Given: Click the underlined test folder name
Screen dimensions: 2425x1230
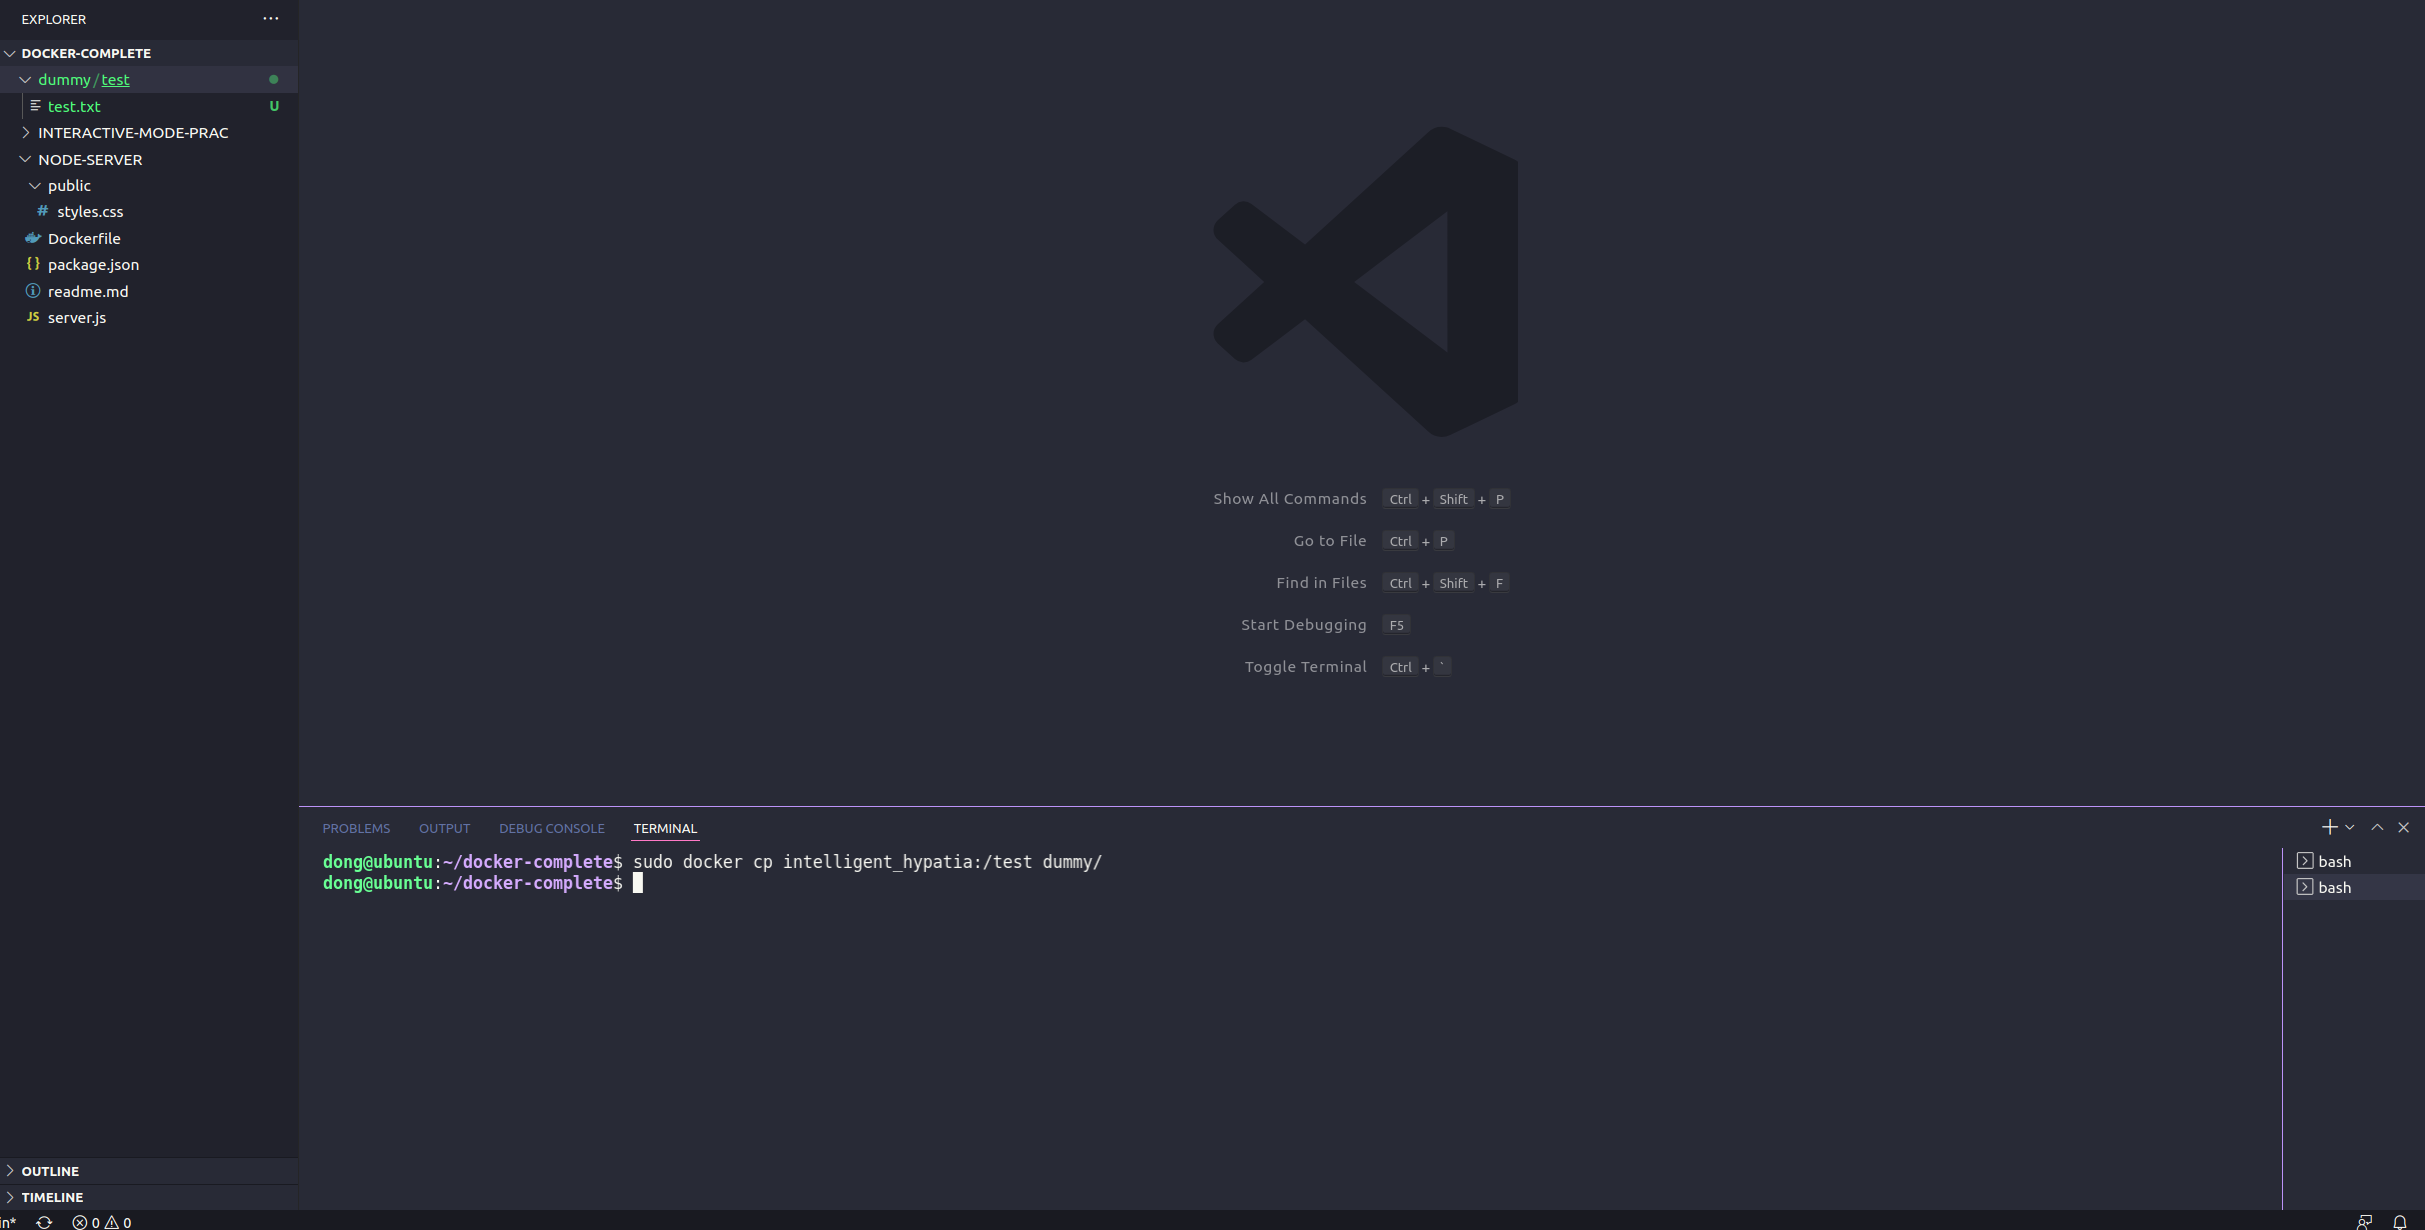Looking at the screenshot, I should coord(115,80).
